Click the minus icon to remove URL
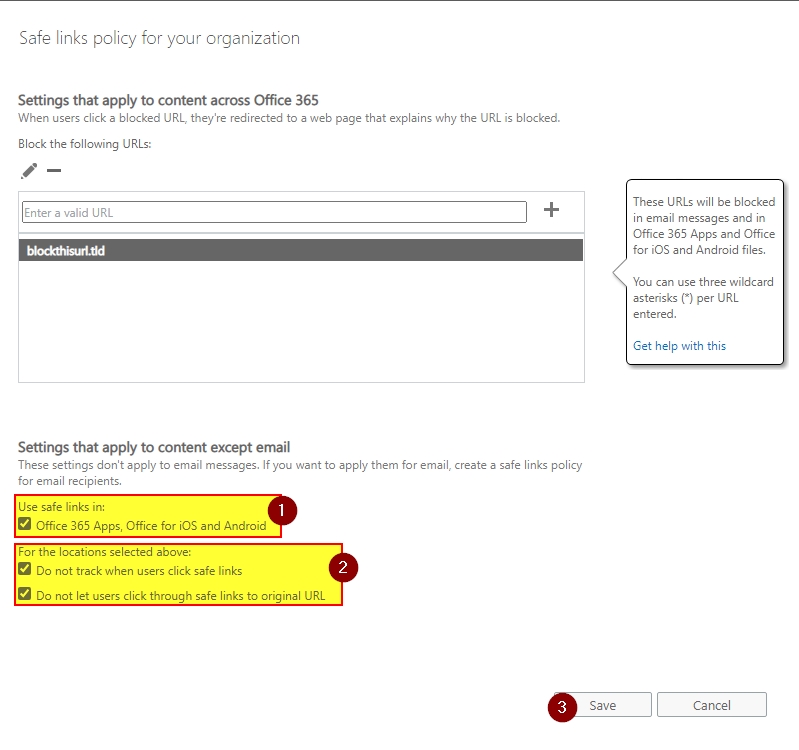 pos(54,171)
